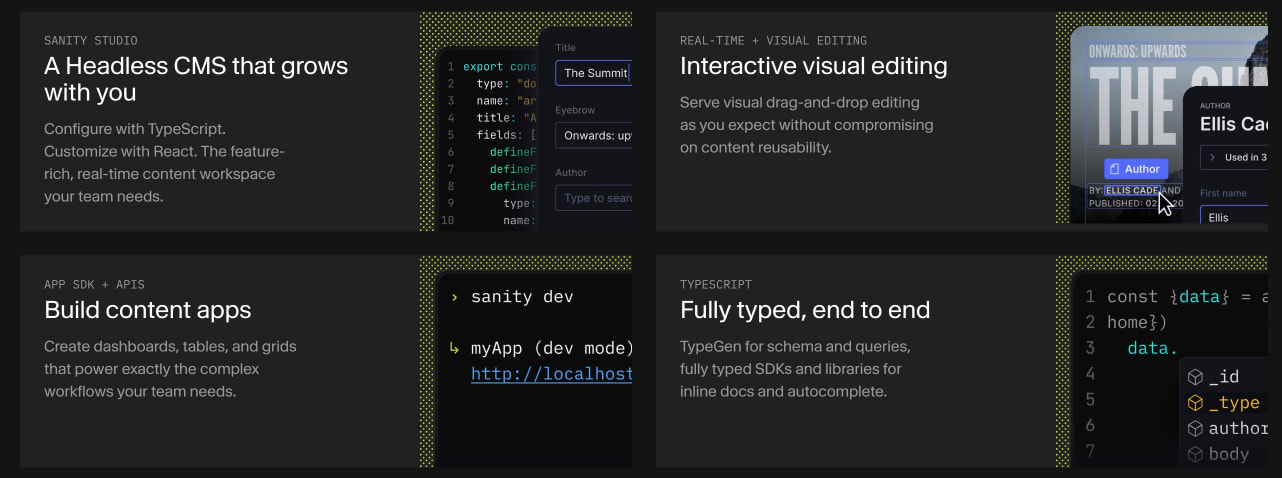Click the blue Author overlay button
Screen dimensions: 1282x478
click(x=1136, y=169)
